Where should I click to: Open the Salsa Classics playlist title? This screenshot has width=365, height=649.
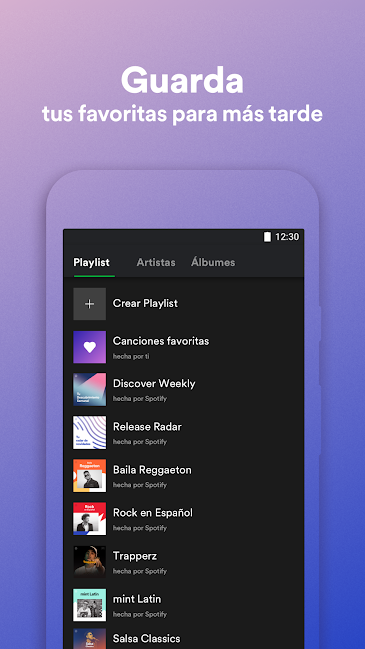click(146, 639)
